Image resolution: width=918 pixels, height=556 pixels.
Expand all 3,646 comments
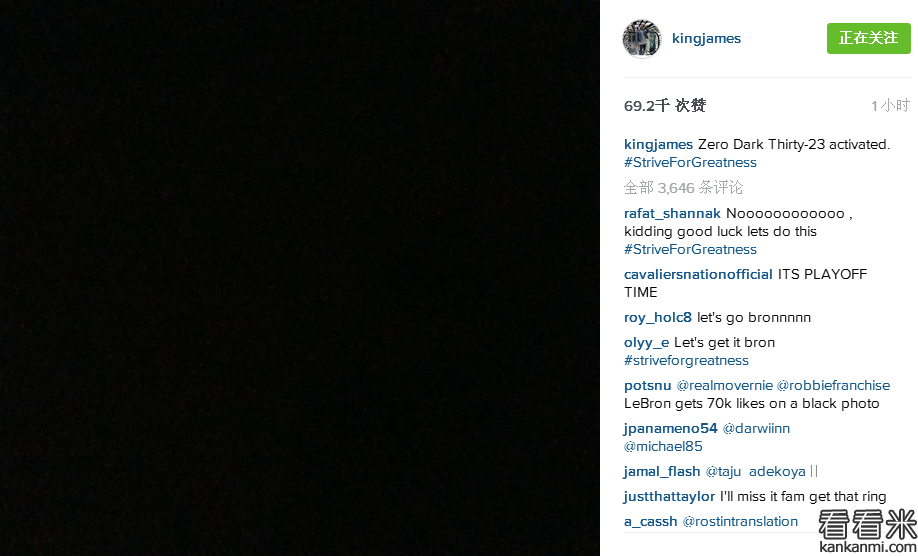point(683,188)
